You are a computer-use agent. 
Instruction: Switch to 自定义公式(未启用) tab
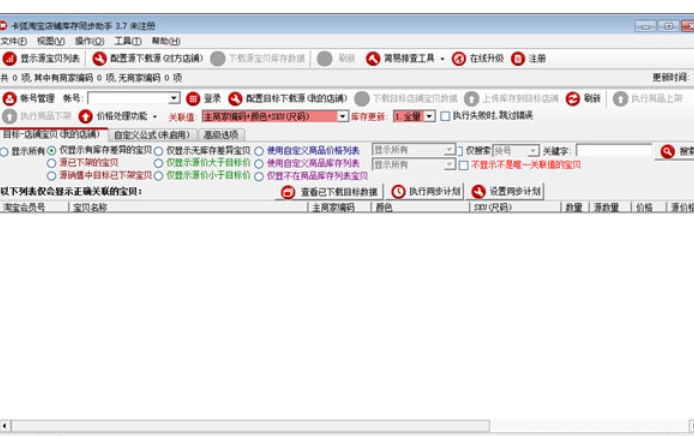[152, 135]
